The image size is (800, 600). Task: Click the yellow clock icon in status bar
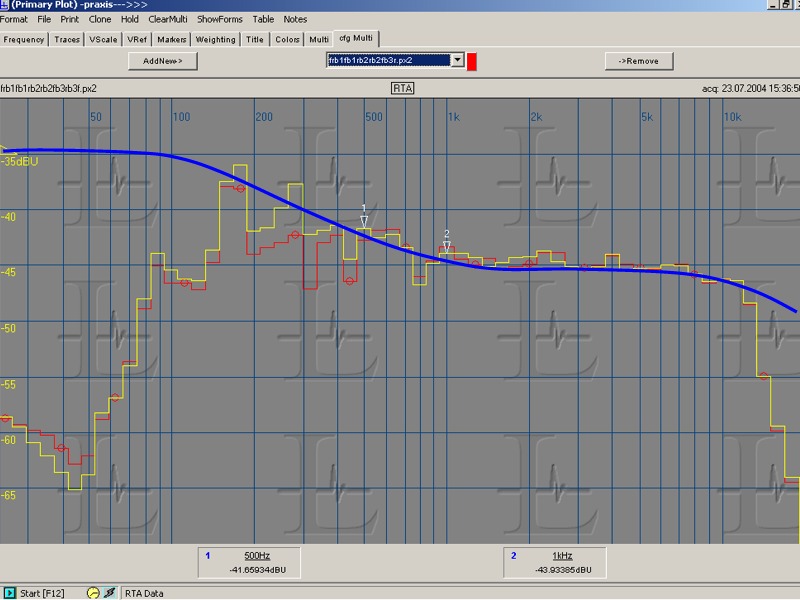[x=93, y=593]
